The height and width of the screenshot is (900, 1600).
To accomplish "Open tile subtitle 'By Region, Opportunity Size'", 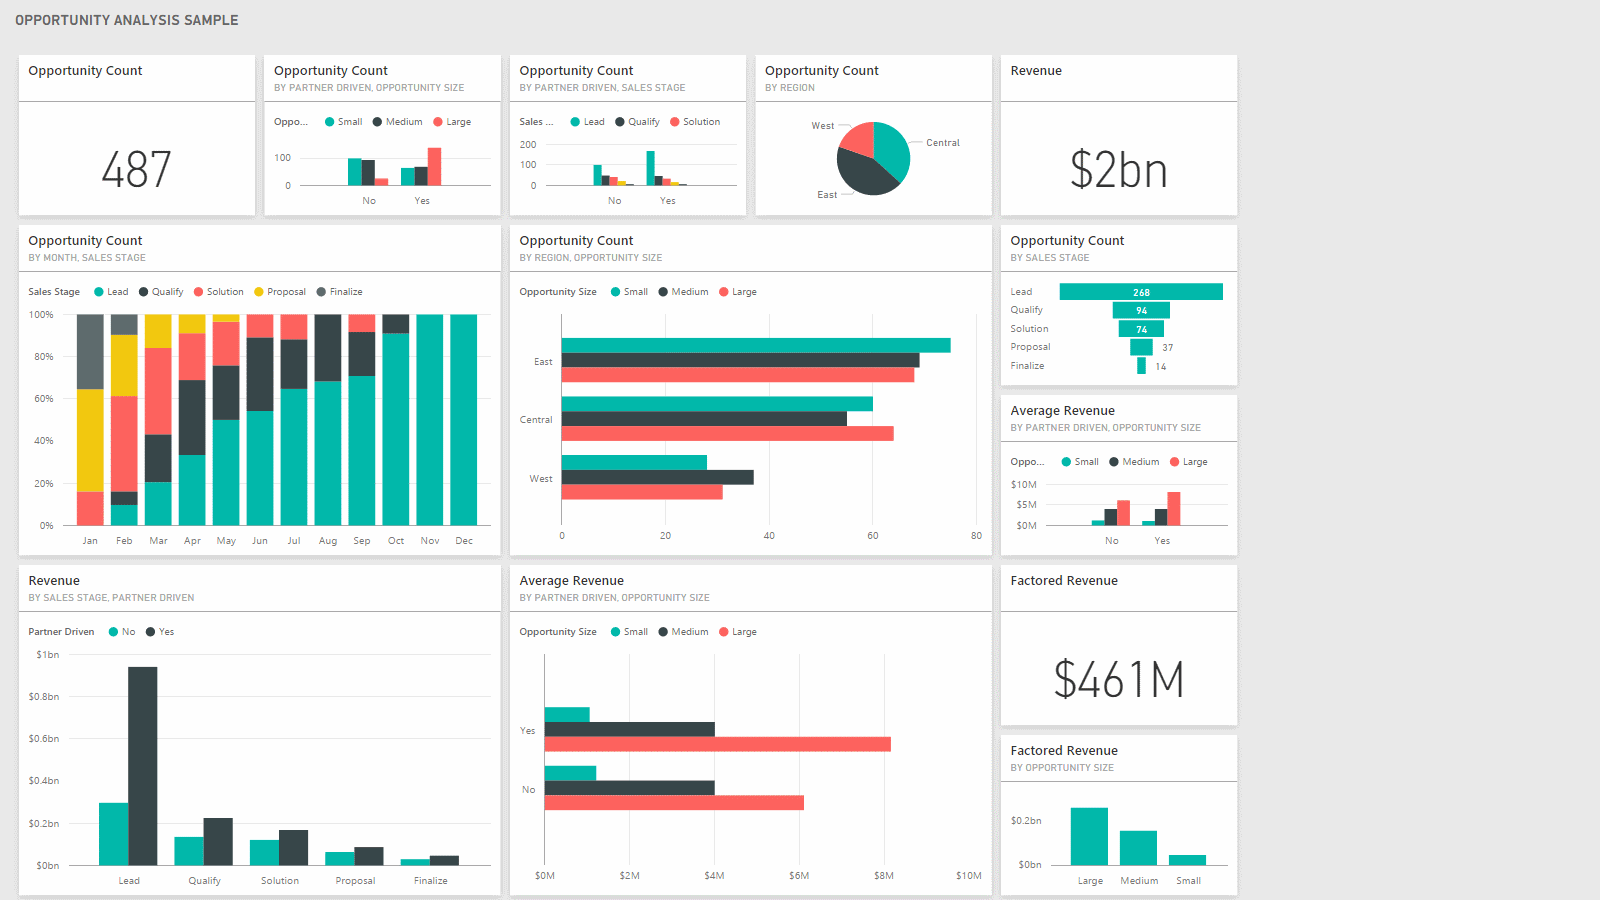I will [591, 258].
